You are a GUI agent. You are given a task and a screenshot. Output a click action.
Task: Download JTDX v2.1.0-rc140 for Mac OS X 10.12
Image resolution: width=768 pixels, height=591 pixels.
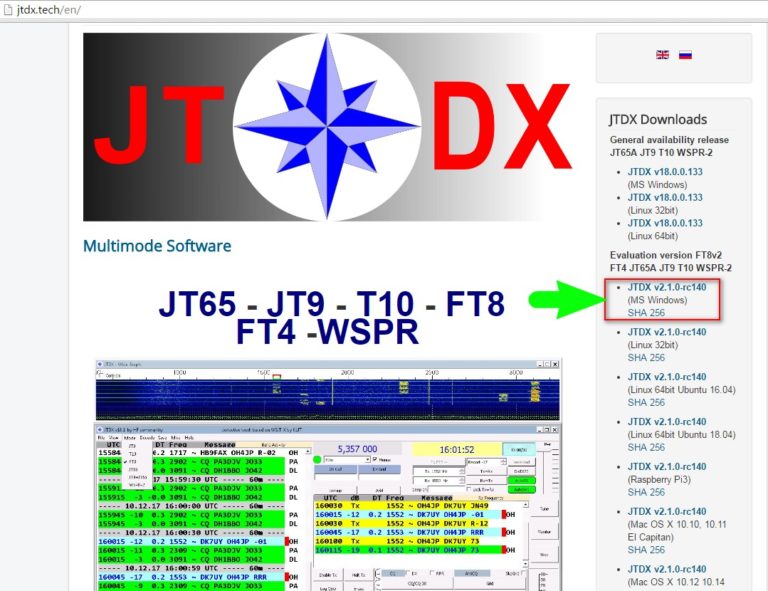[x=667, y=569]
